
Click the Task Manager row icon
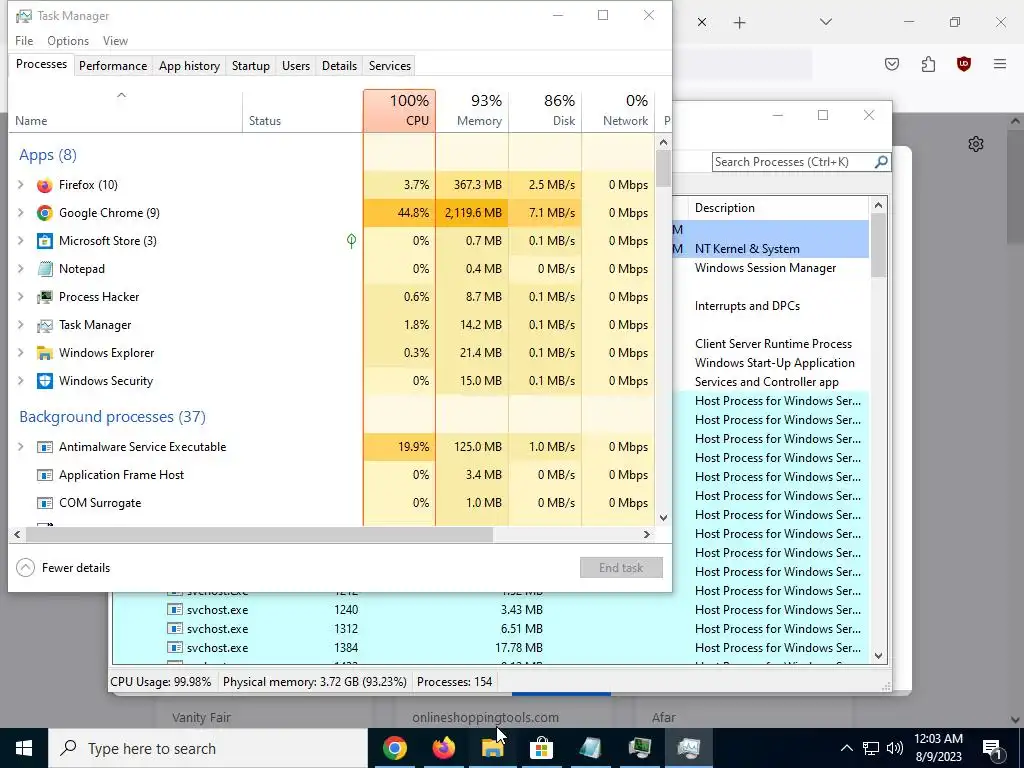click(44, 325)
